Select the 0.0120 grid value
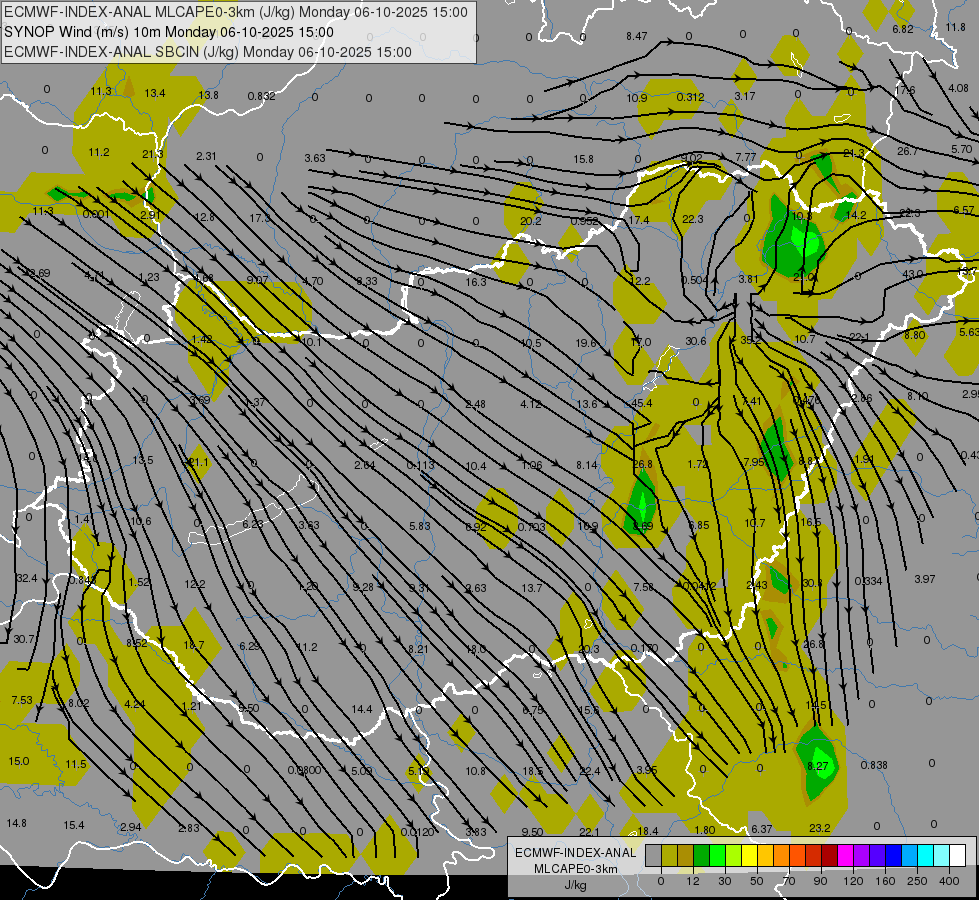979x900 pixels. [x=417, y=832]
